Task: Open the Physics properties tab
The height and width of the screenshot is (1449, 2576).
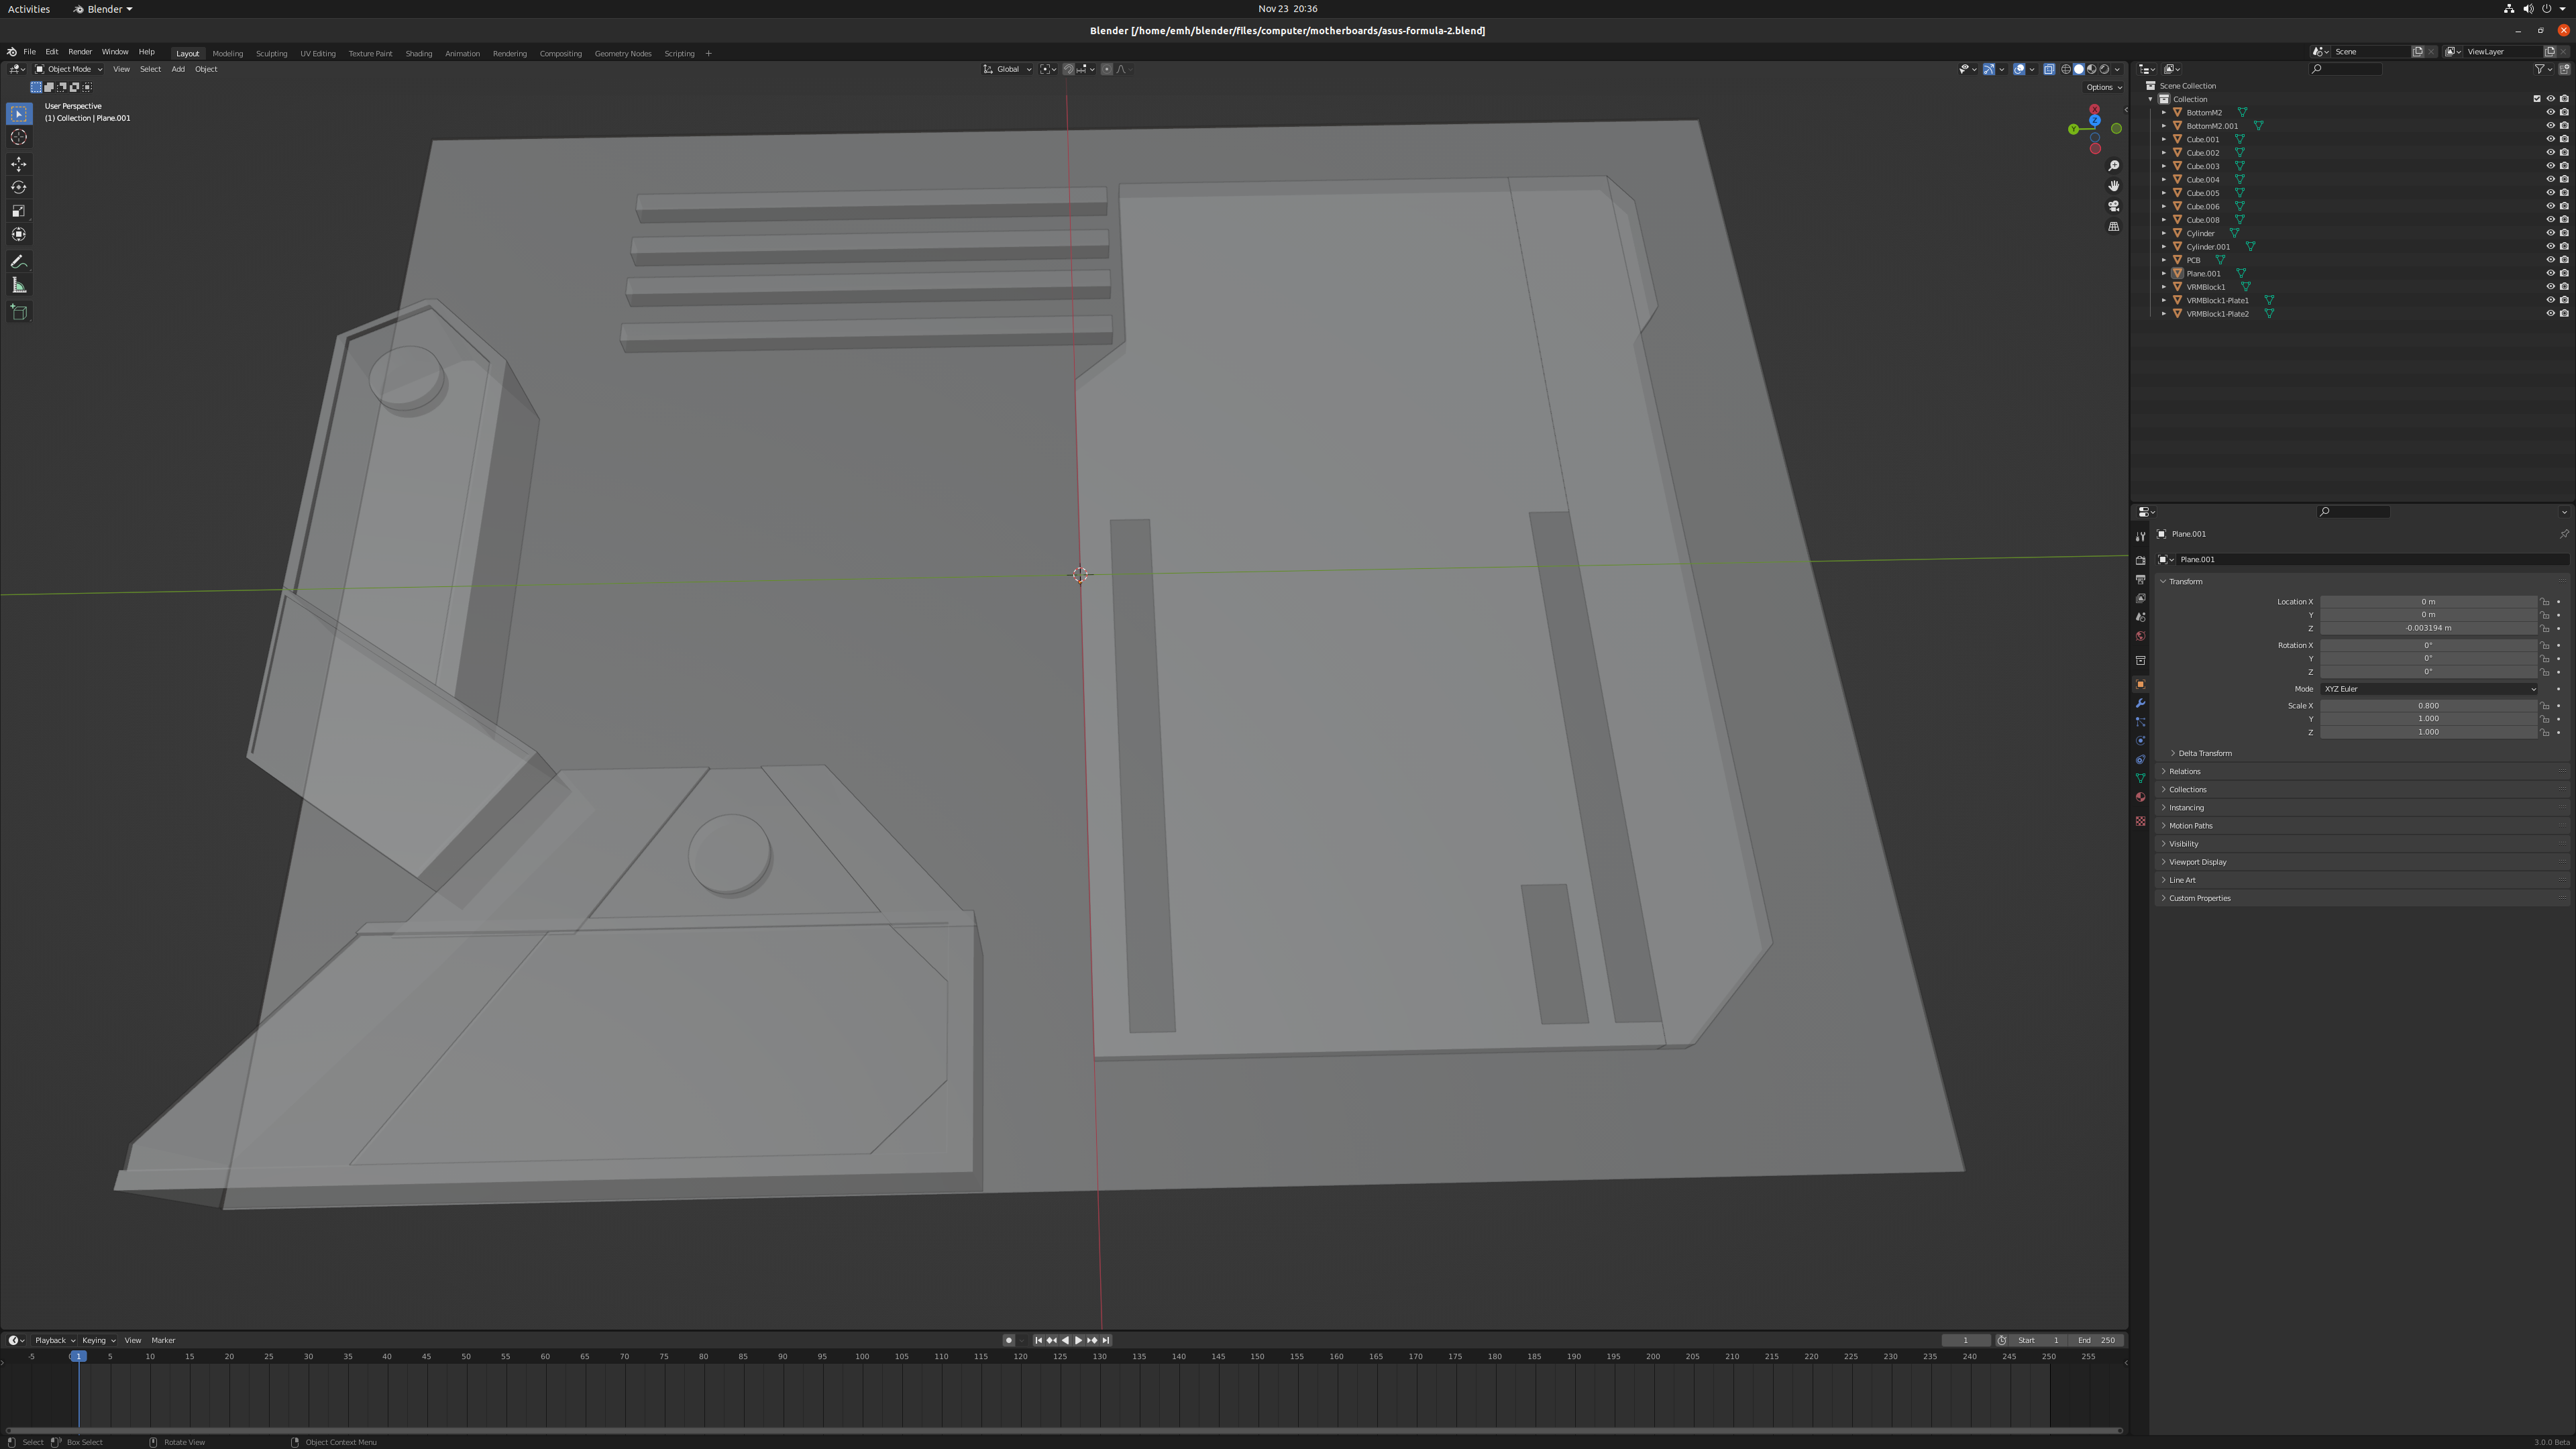Action: tap(2140, 741)
